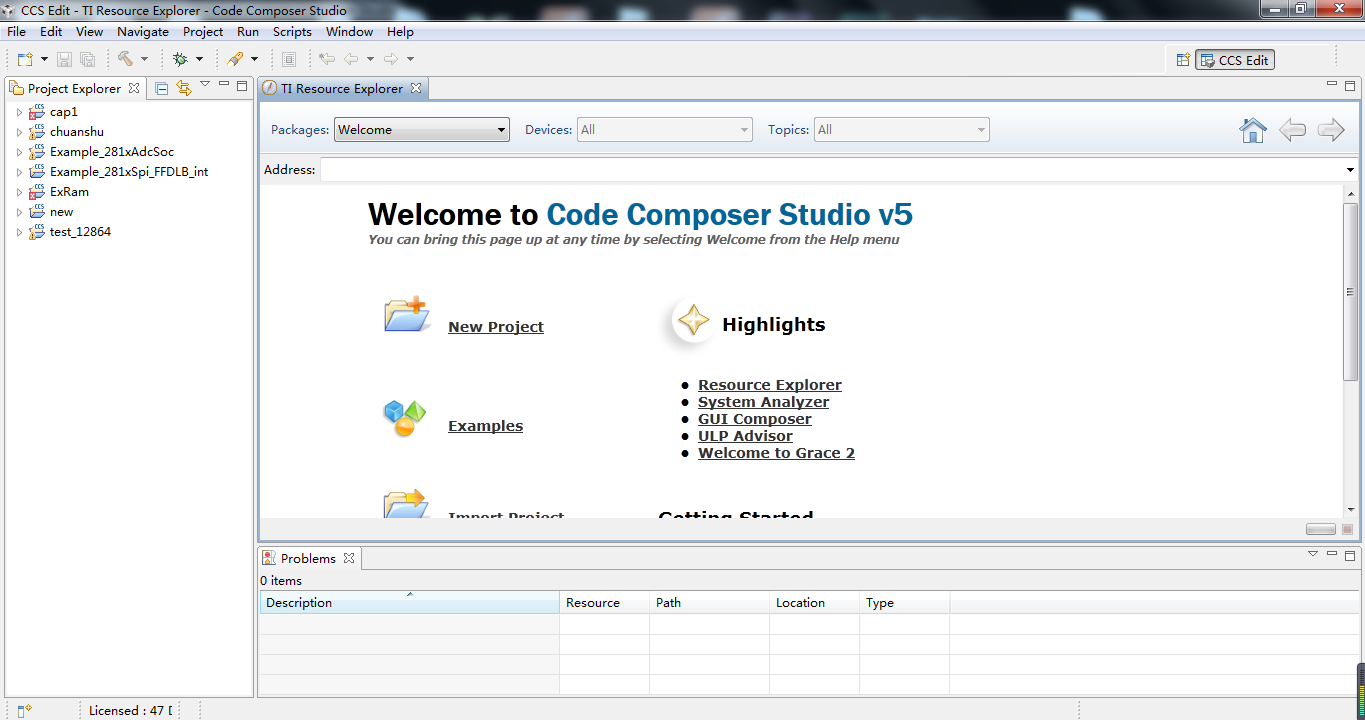Open the Packages dropdown showing Welcome

tap(421, 130)
